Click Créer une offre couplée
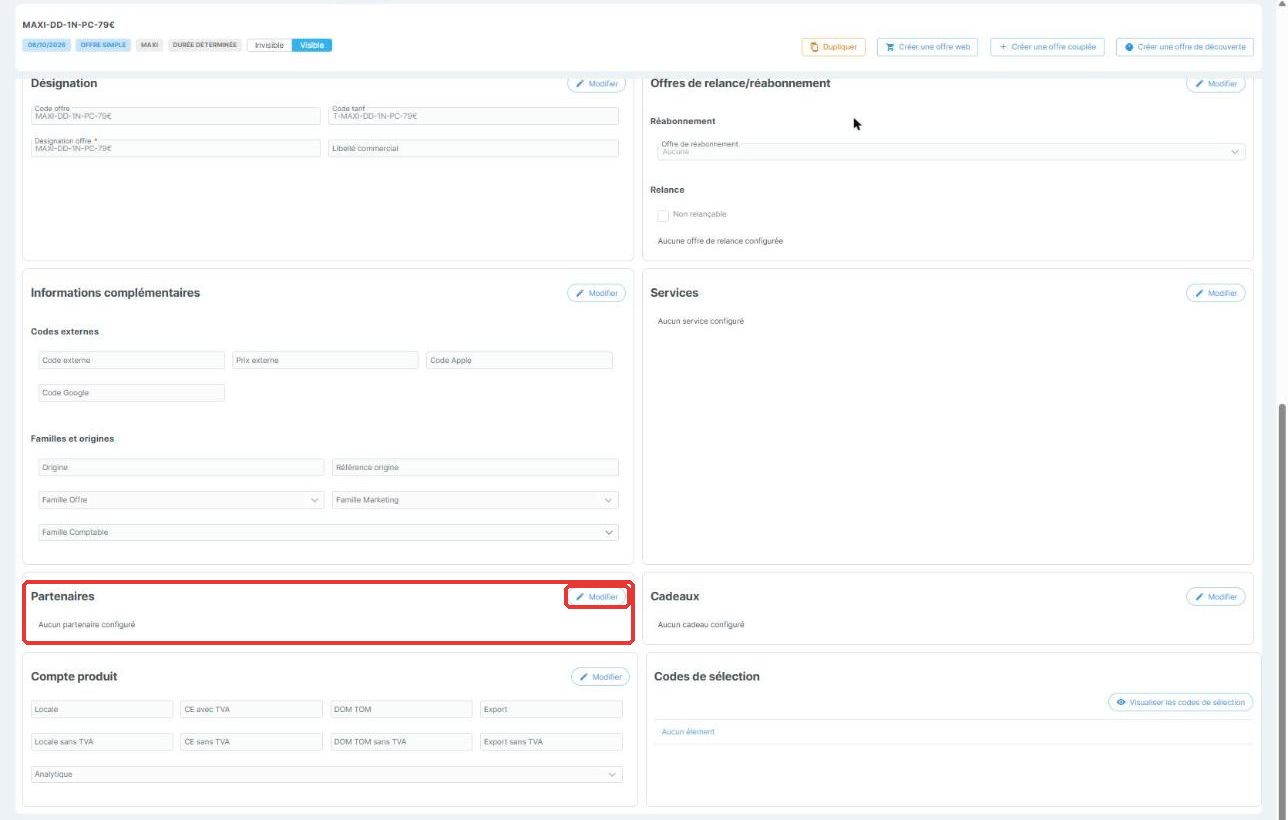The height and width of the screenshot is (820, 1288). coord(1047,47)
